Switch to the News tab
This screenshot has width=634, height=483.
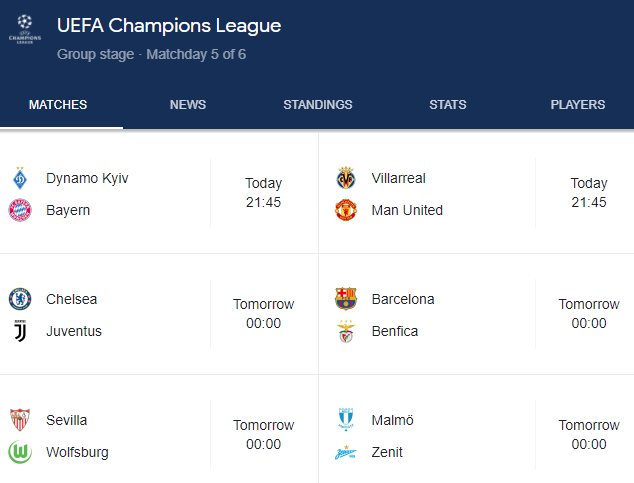pyautogui.click(x=188, y=105)
